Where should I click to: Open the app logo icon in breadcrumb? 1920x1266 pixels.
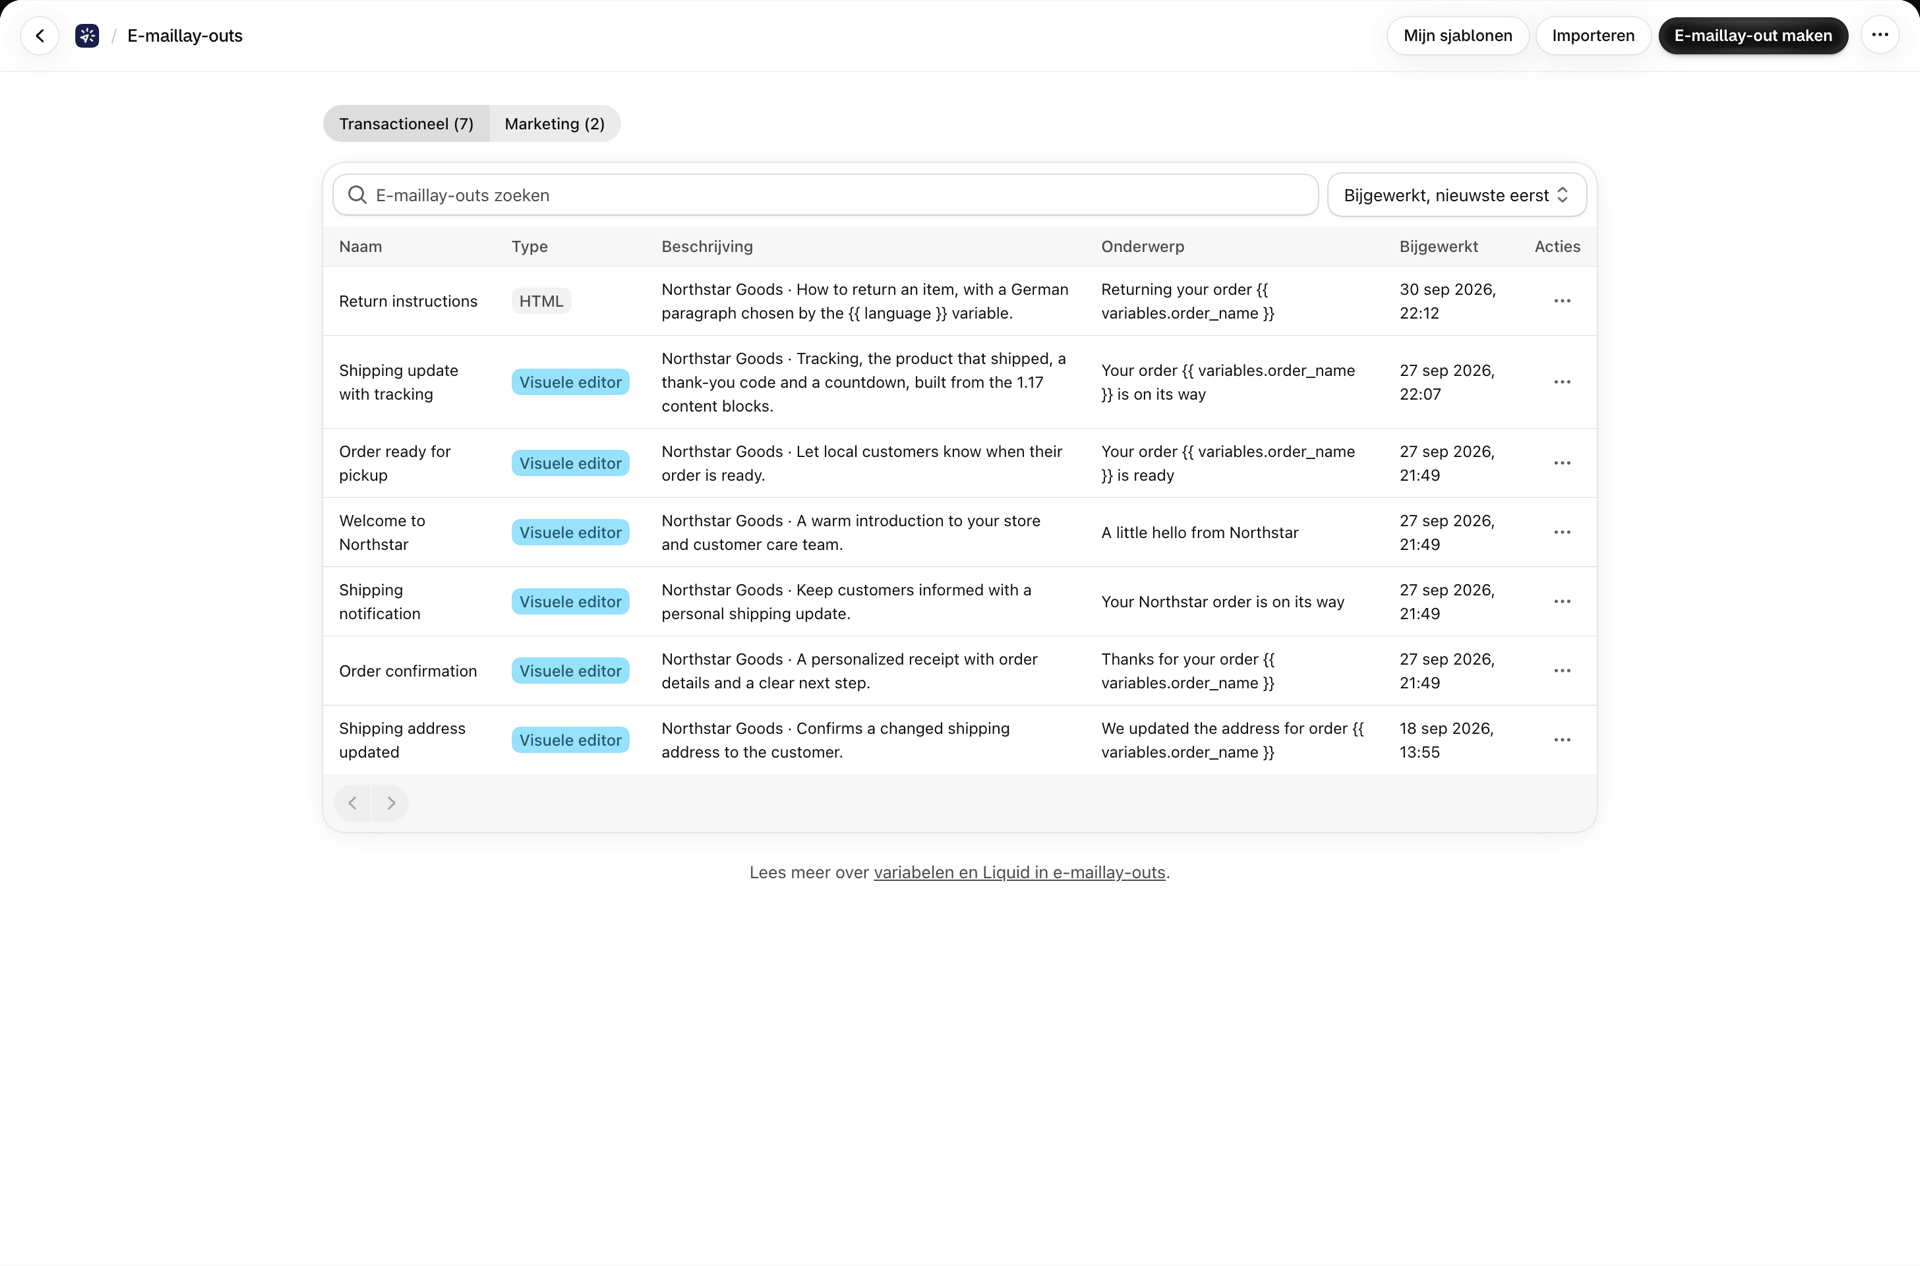[87, 36]
